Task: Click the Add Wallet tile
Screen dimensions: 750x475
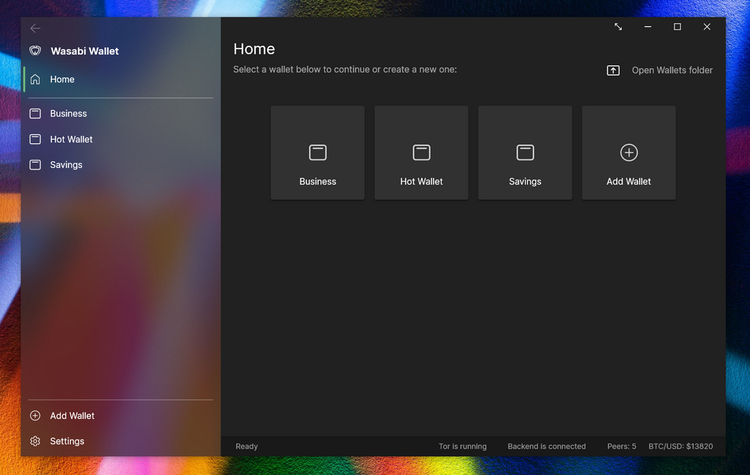Action: (629, 153)
